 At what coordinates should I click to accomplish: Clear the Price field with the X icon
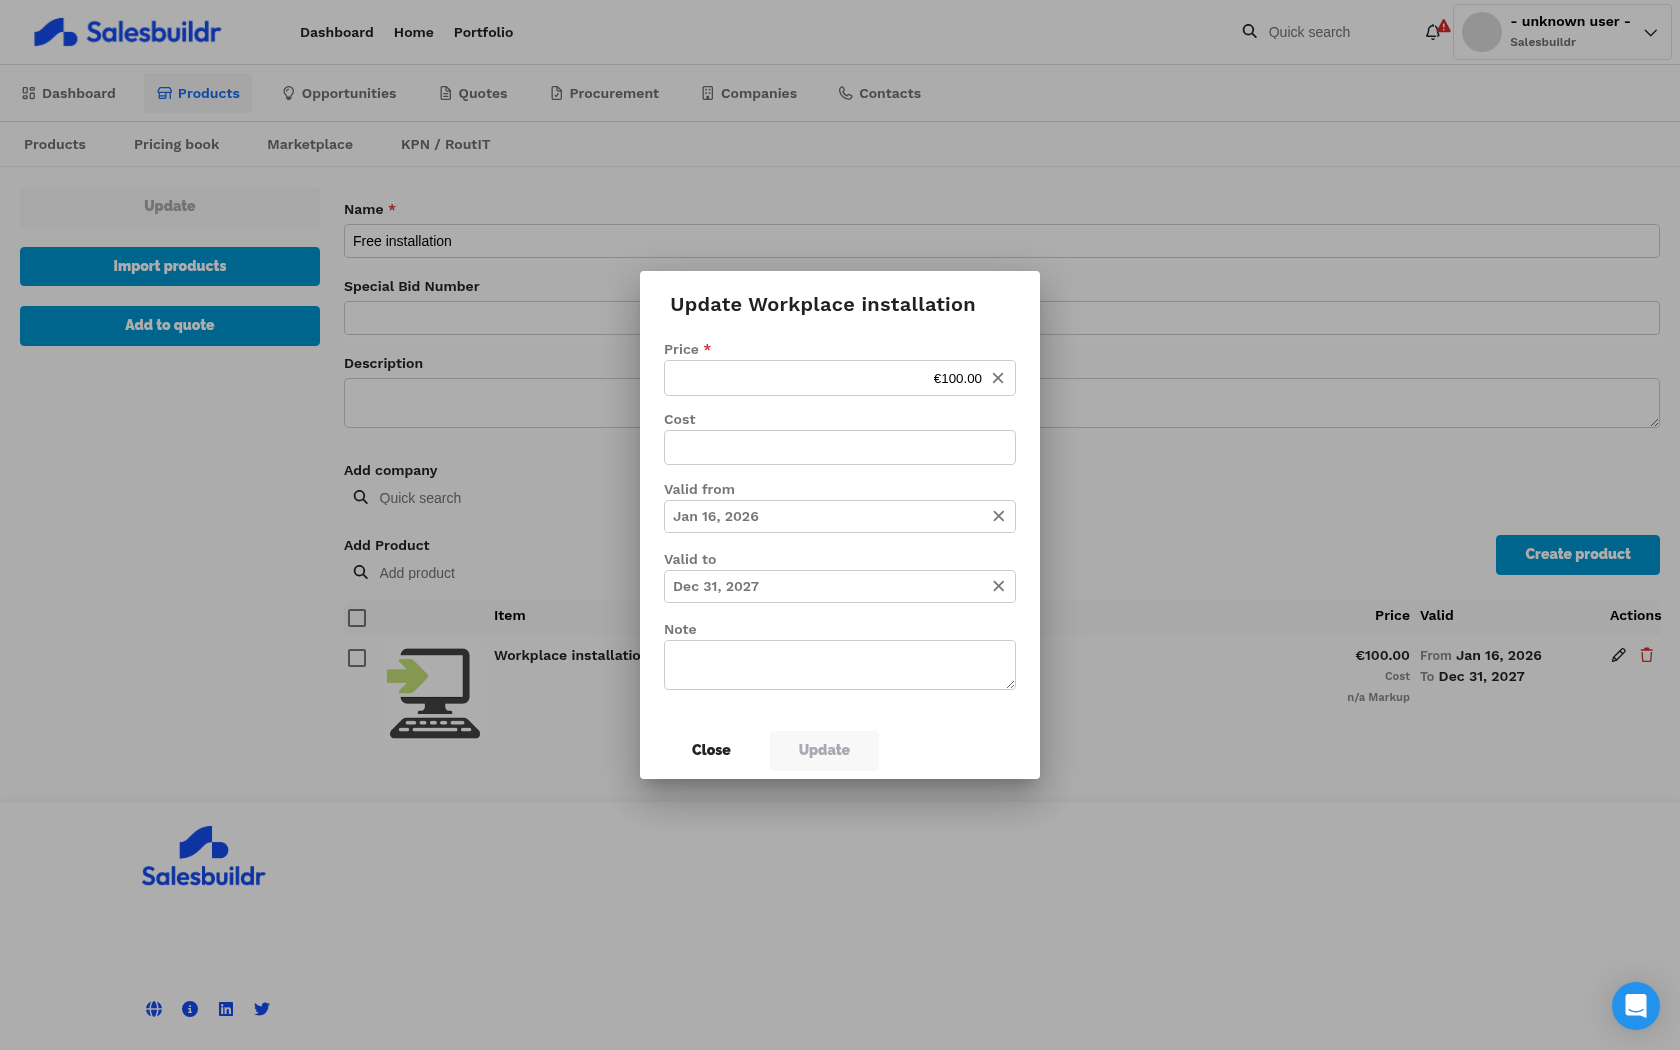pos(998,378)
